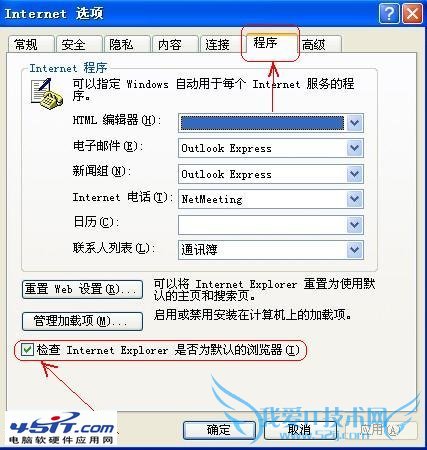Confirm with the 确定 button
Screen dimensions: 427x450
coord(219,430)
